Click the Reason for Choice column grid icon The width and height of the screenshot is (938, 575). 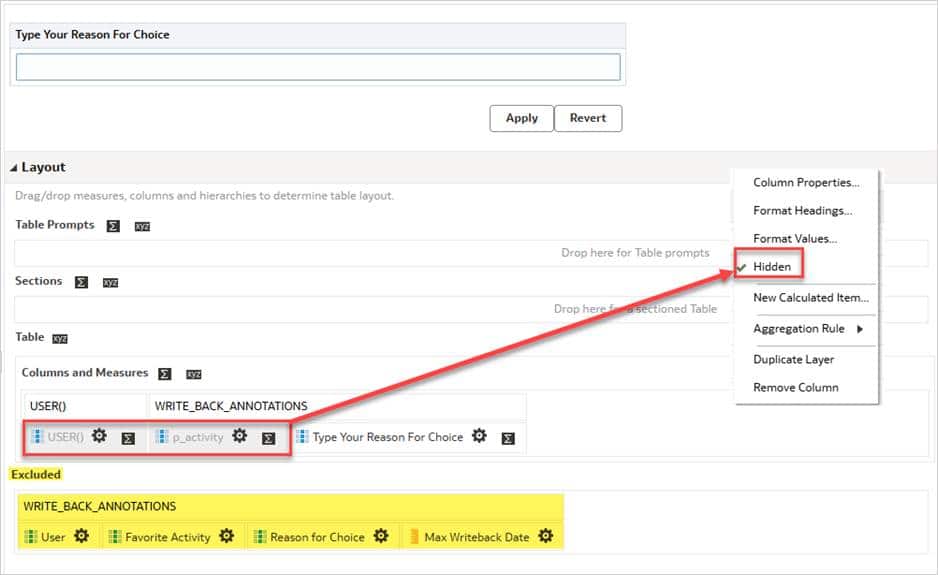click(x=260, y=537)
